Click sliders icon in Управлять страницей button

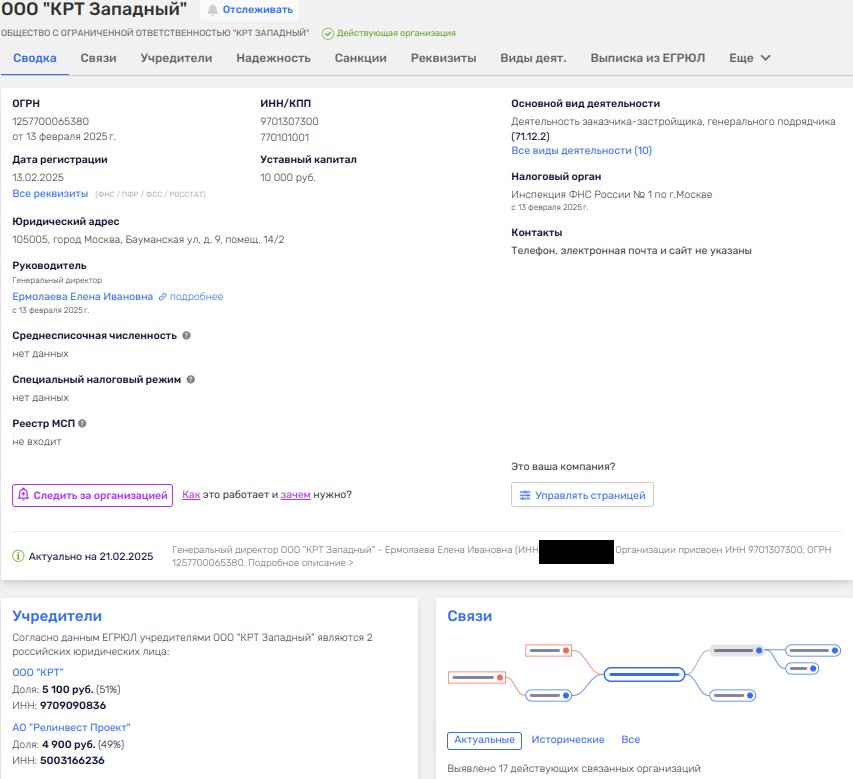tap(525, 495)
